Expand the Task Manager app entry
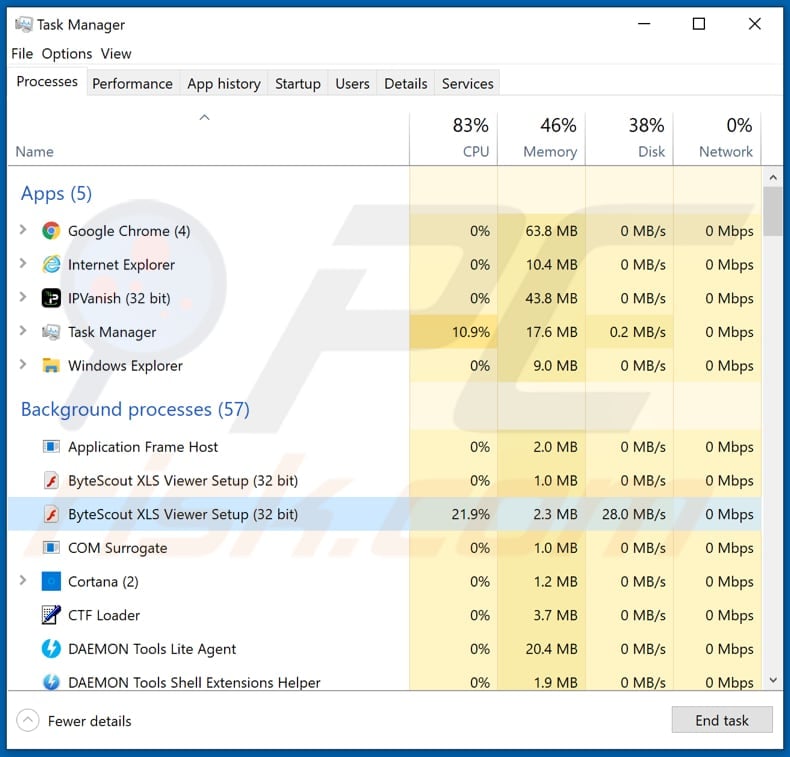The image size is (790, 757). click(23, 331)
